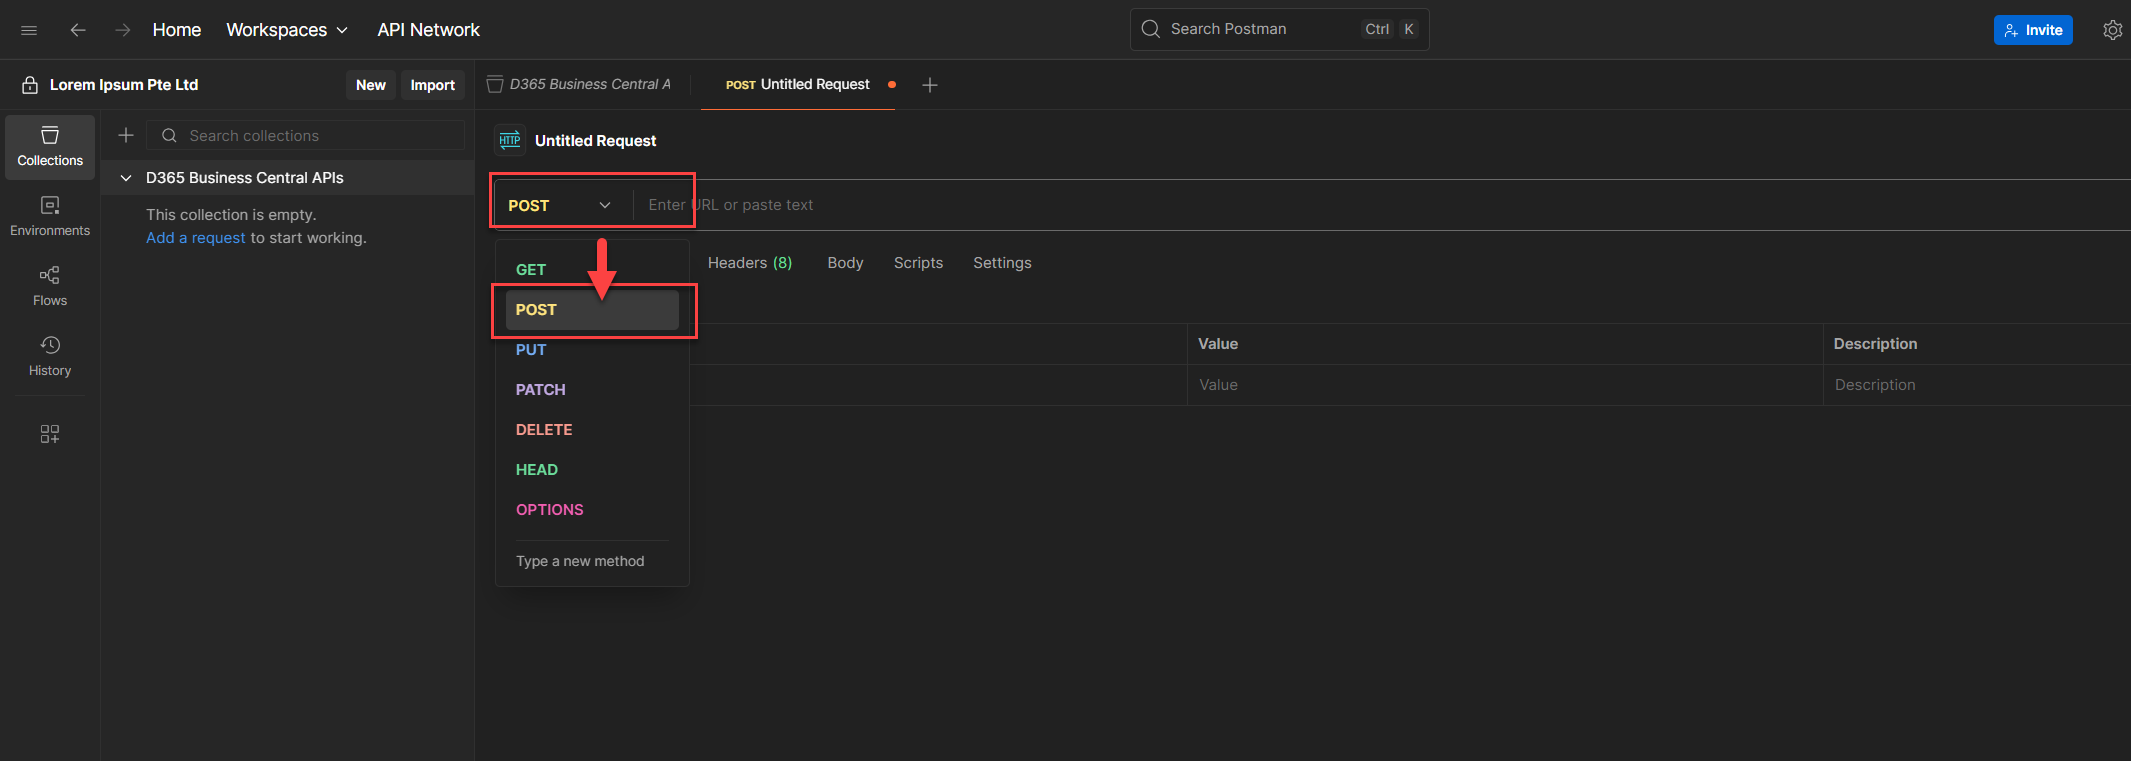This screenshot has width=2131, height=761.
Task: Go back with the left arrow
Action: [x=77, y=30]
